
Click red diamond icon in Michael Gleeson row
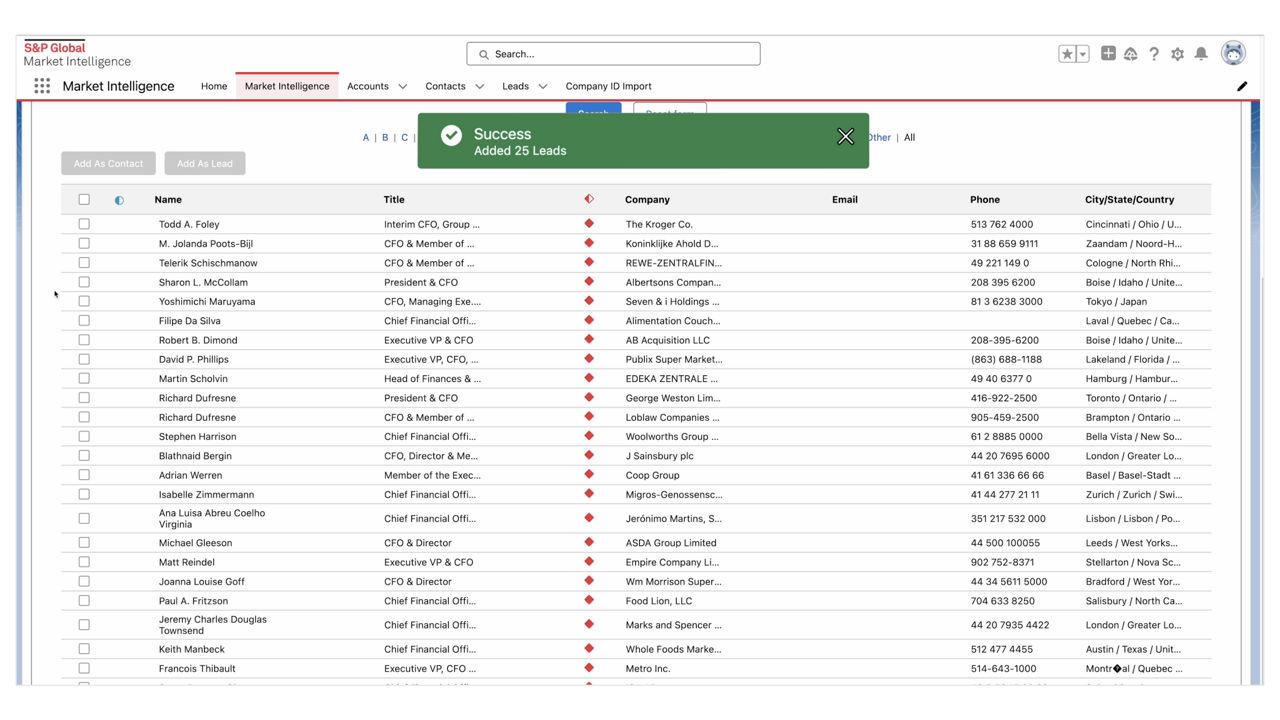pos(589,542)
